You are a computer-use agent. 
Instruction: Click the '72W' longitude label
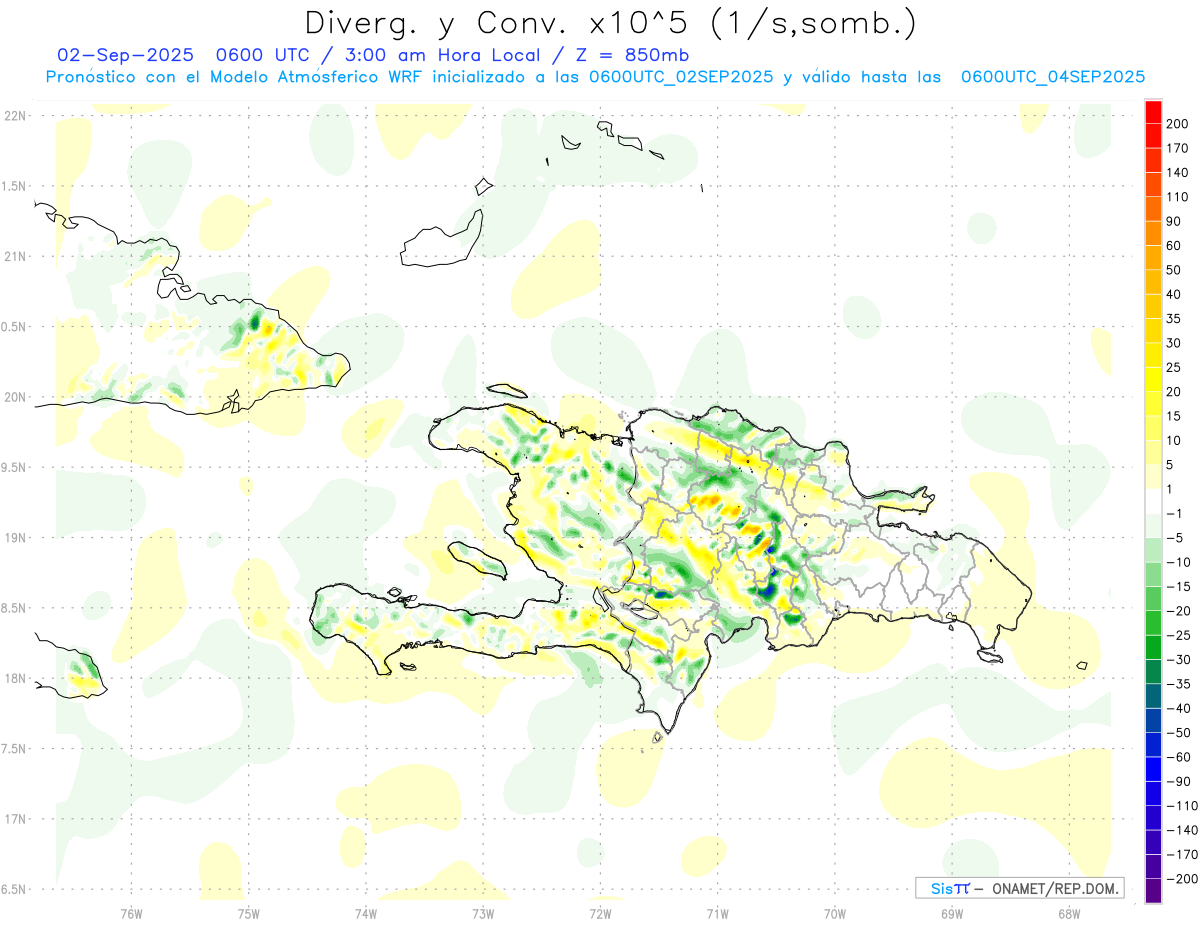point(600,913)
